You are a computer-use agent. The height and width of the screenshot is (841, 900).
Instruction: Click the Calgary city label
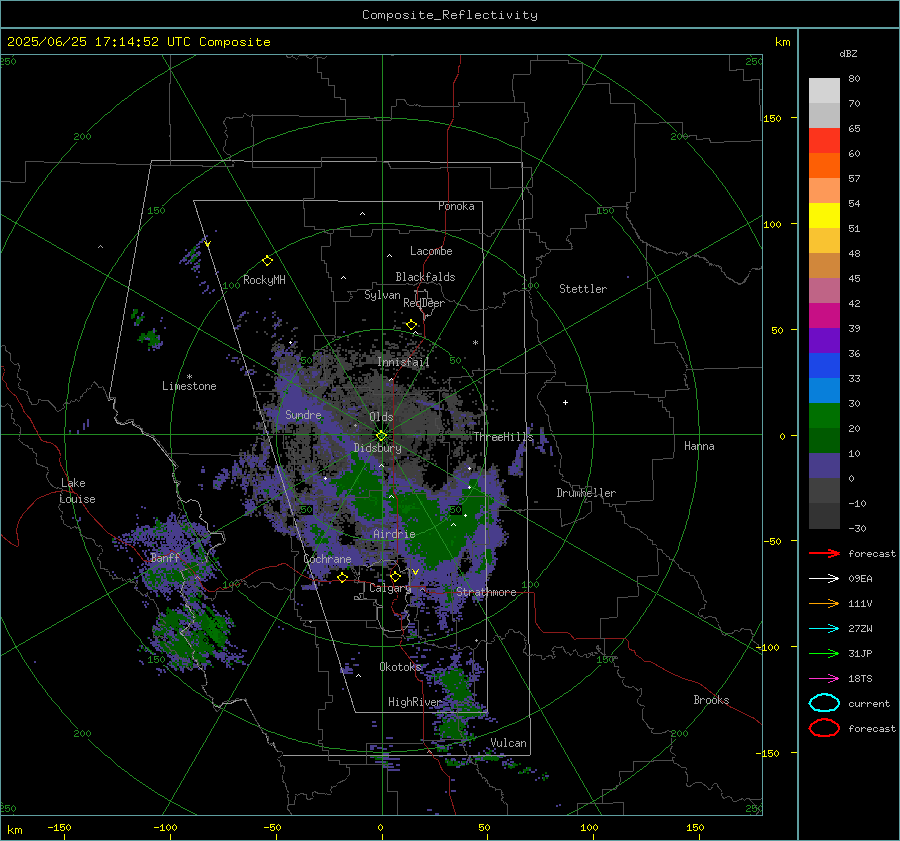pyautogui.click(x=390, y=588)
